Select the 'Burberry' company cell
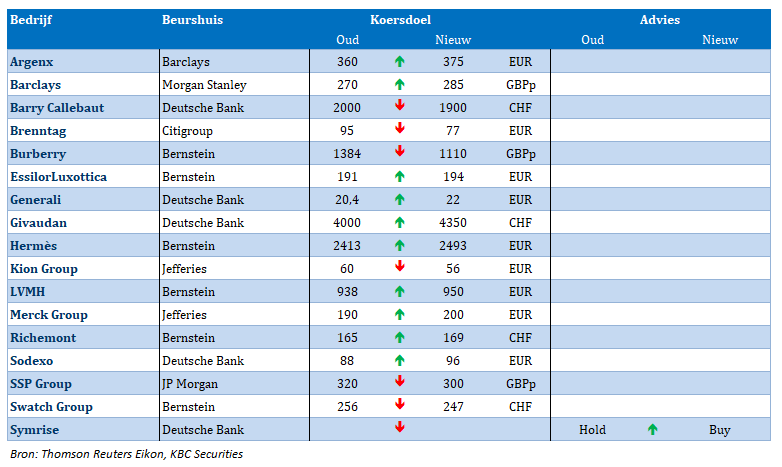The image size is (782, 467). click(x=83, y=153)
